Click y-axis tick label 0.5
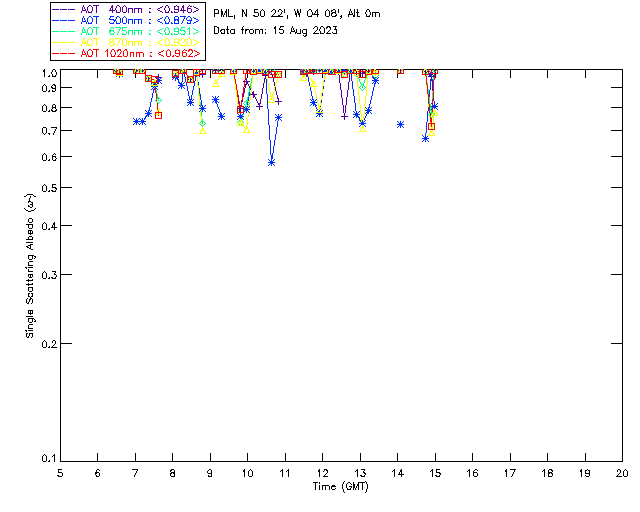 tap(49, 188)
